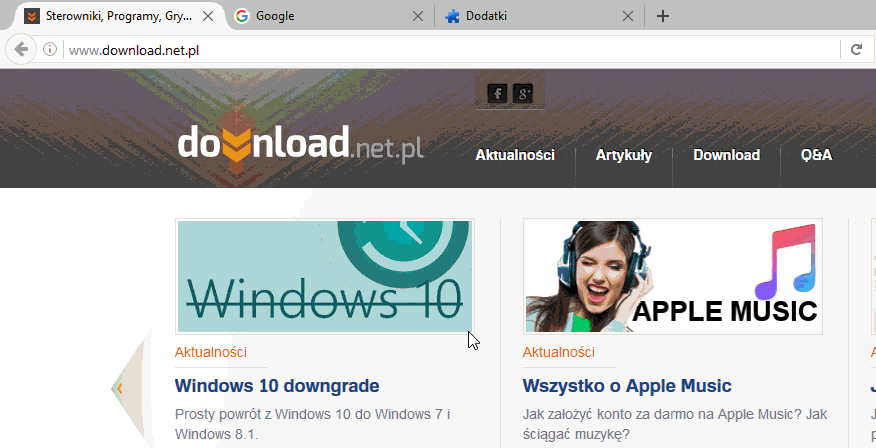Select the Sterowniki, Programy tab
876x448 pixels.
(x=117, y=16)
